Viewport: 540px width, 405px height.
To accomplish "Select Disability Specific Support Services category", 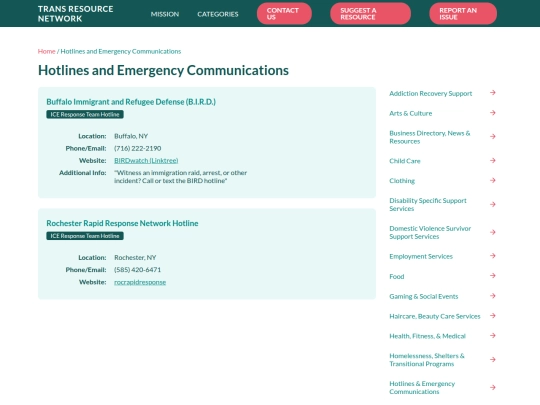I will (428, 205).
